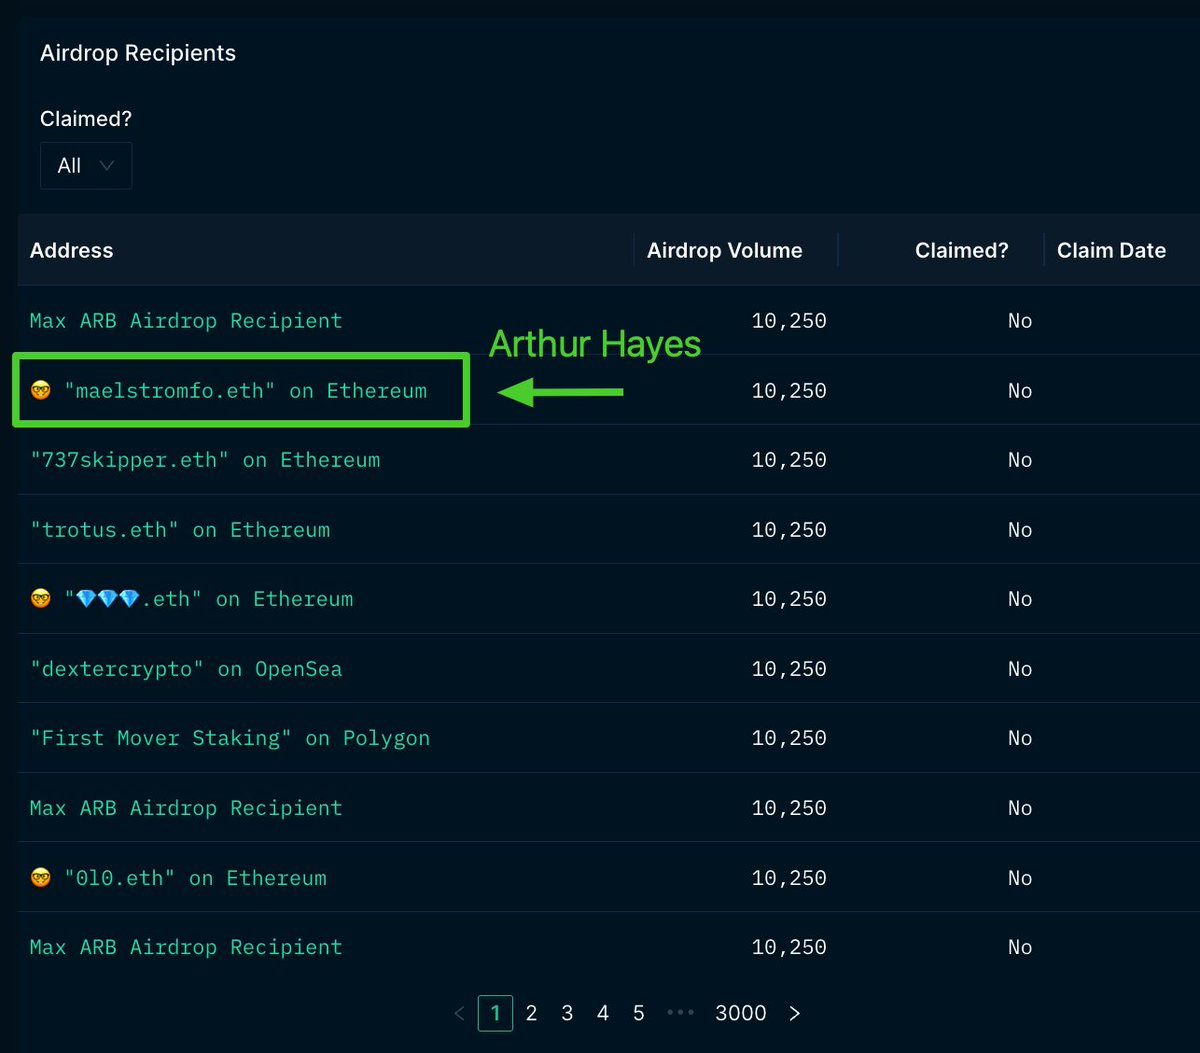Click the nerd-face emoji beside maelstromfo.eth

[x=38, y=390]
